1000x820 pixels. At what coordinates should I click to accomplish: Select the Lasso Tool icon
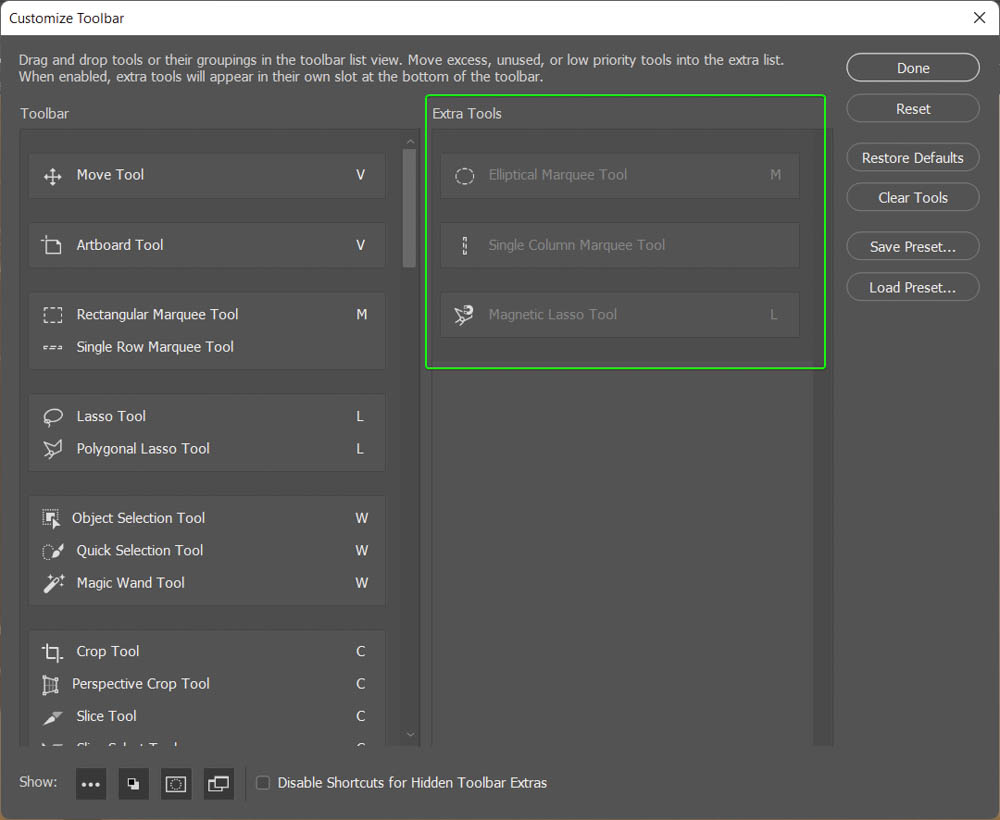(52, 417)
